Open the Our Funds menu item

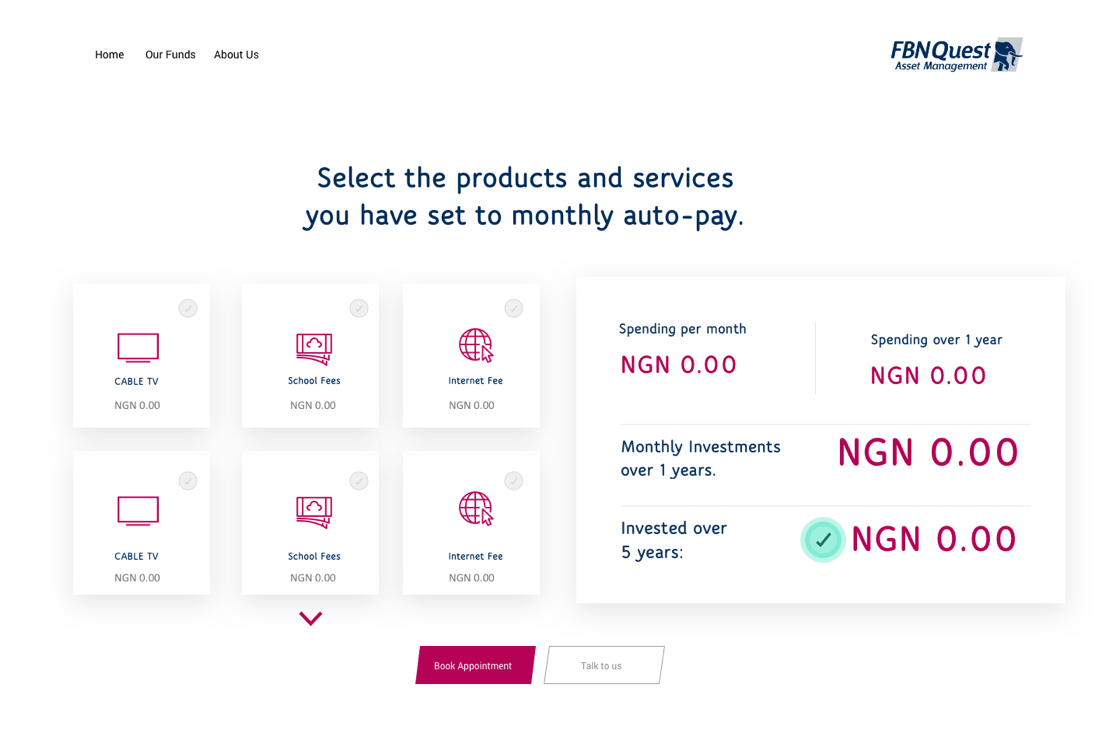click(x=170, y=55)
